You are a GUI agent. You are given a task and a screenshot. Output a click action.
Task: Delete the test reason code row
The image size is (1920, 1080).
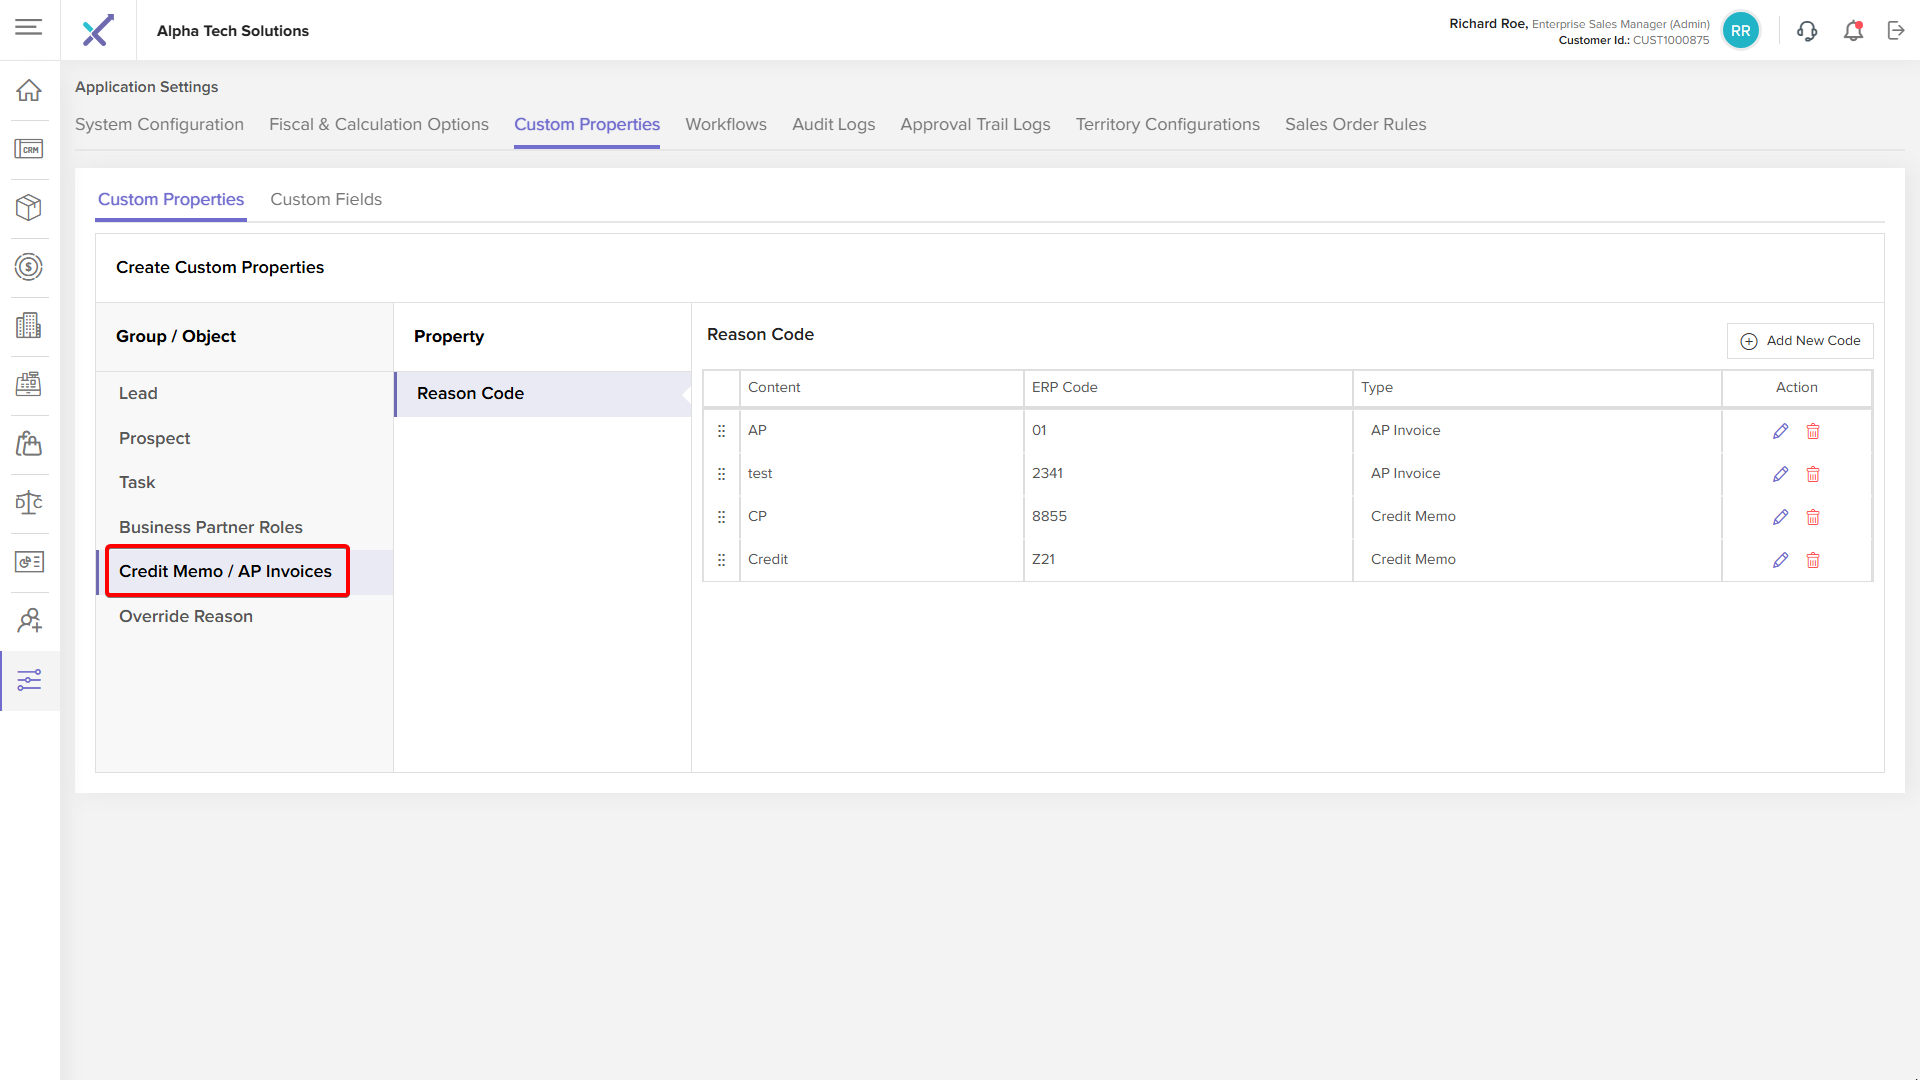1813,474
